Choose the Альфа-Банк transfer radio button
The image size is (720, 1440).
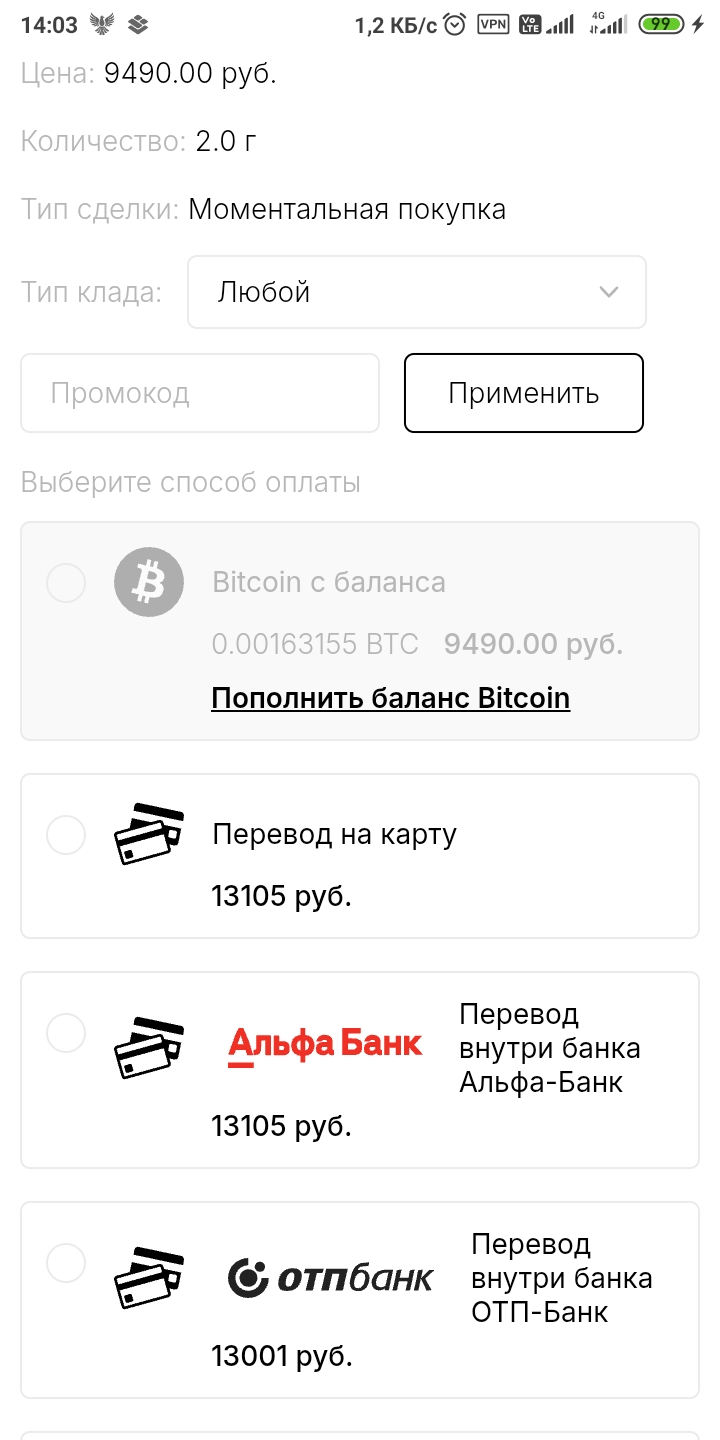[x=66, y=1033]
